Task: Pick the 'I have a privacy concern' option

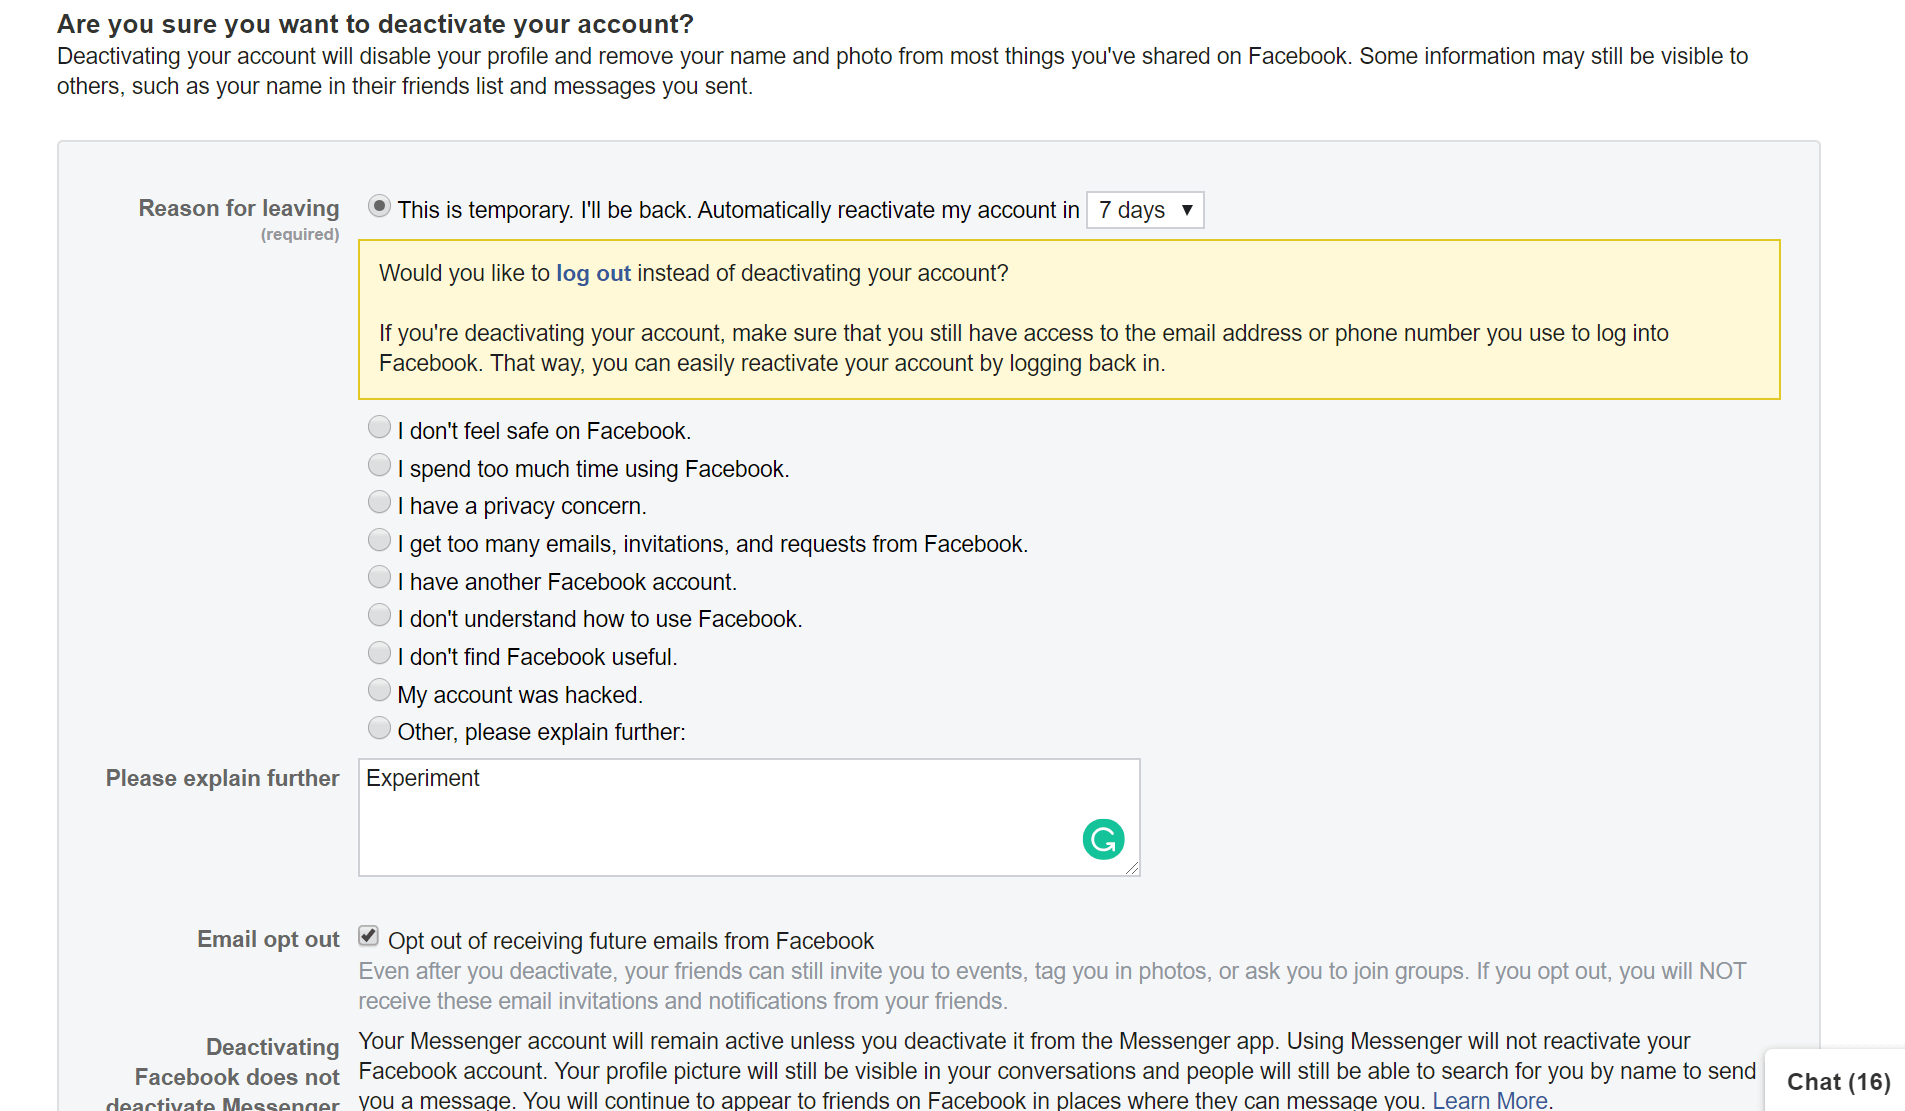Action: 379,503
